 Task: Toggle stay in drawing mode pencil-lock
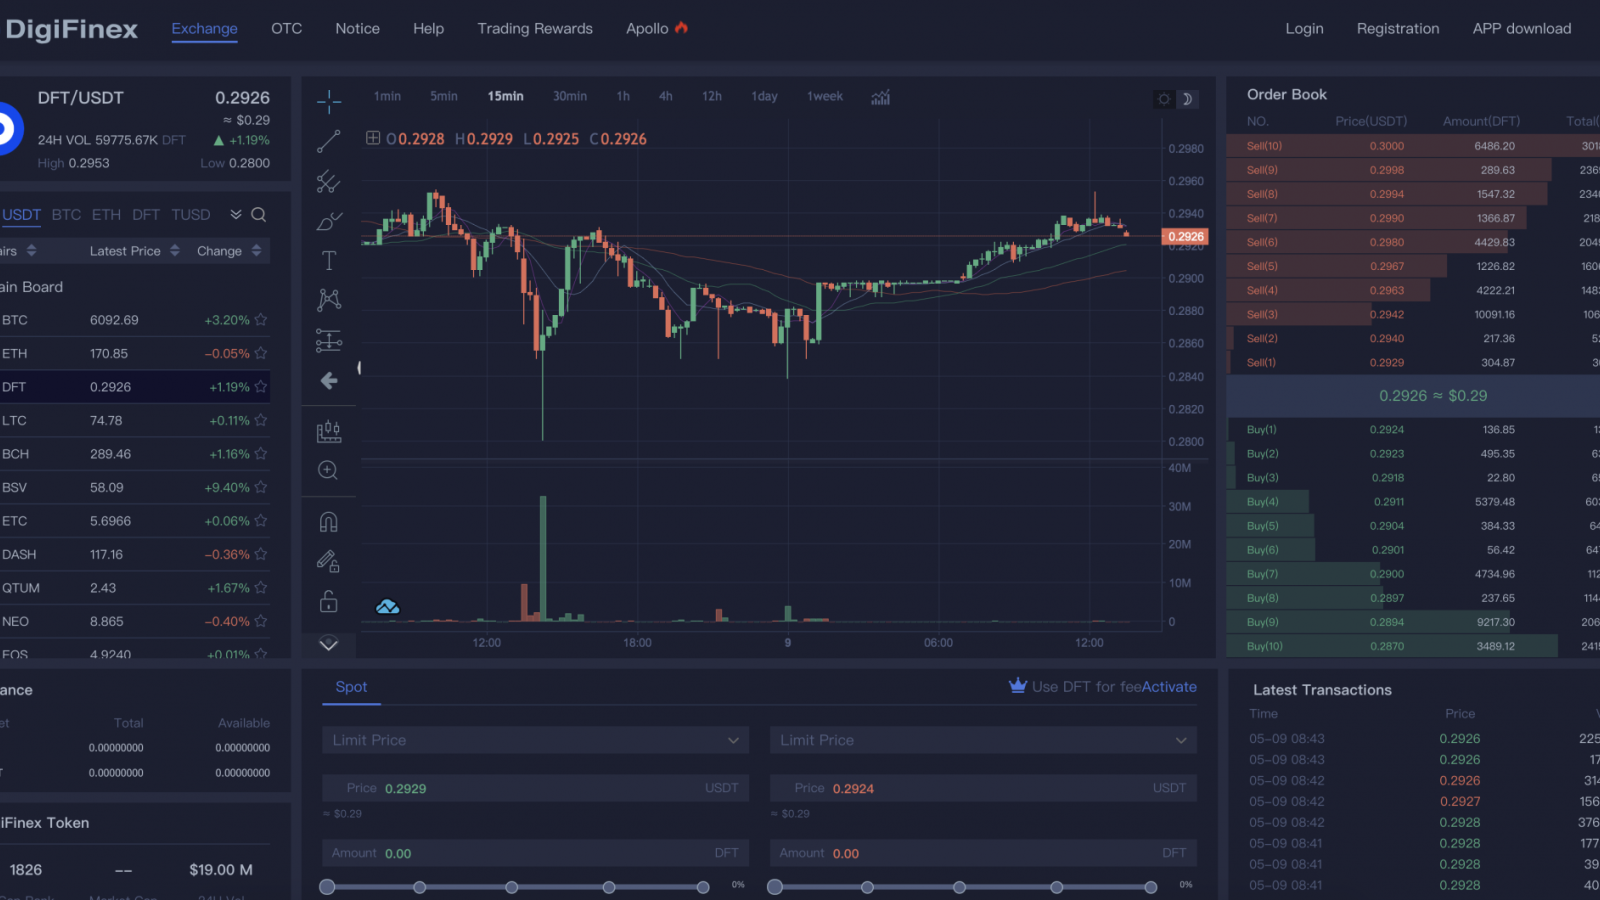(329, 562)
